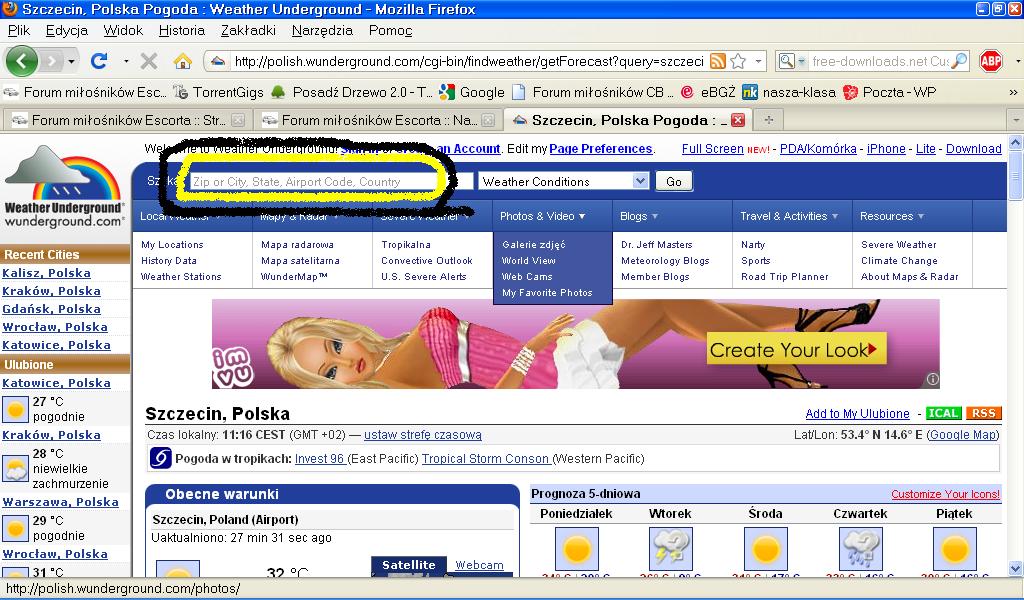
Task: Switch to the first Forum miłośników Escorta tab
Action: 120,120
